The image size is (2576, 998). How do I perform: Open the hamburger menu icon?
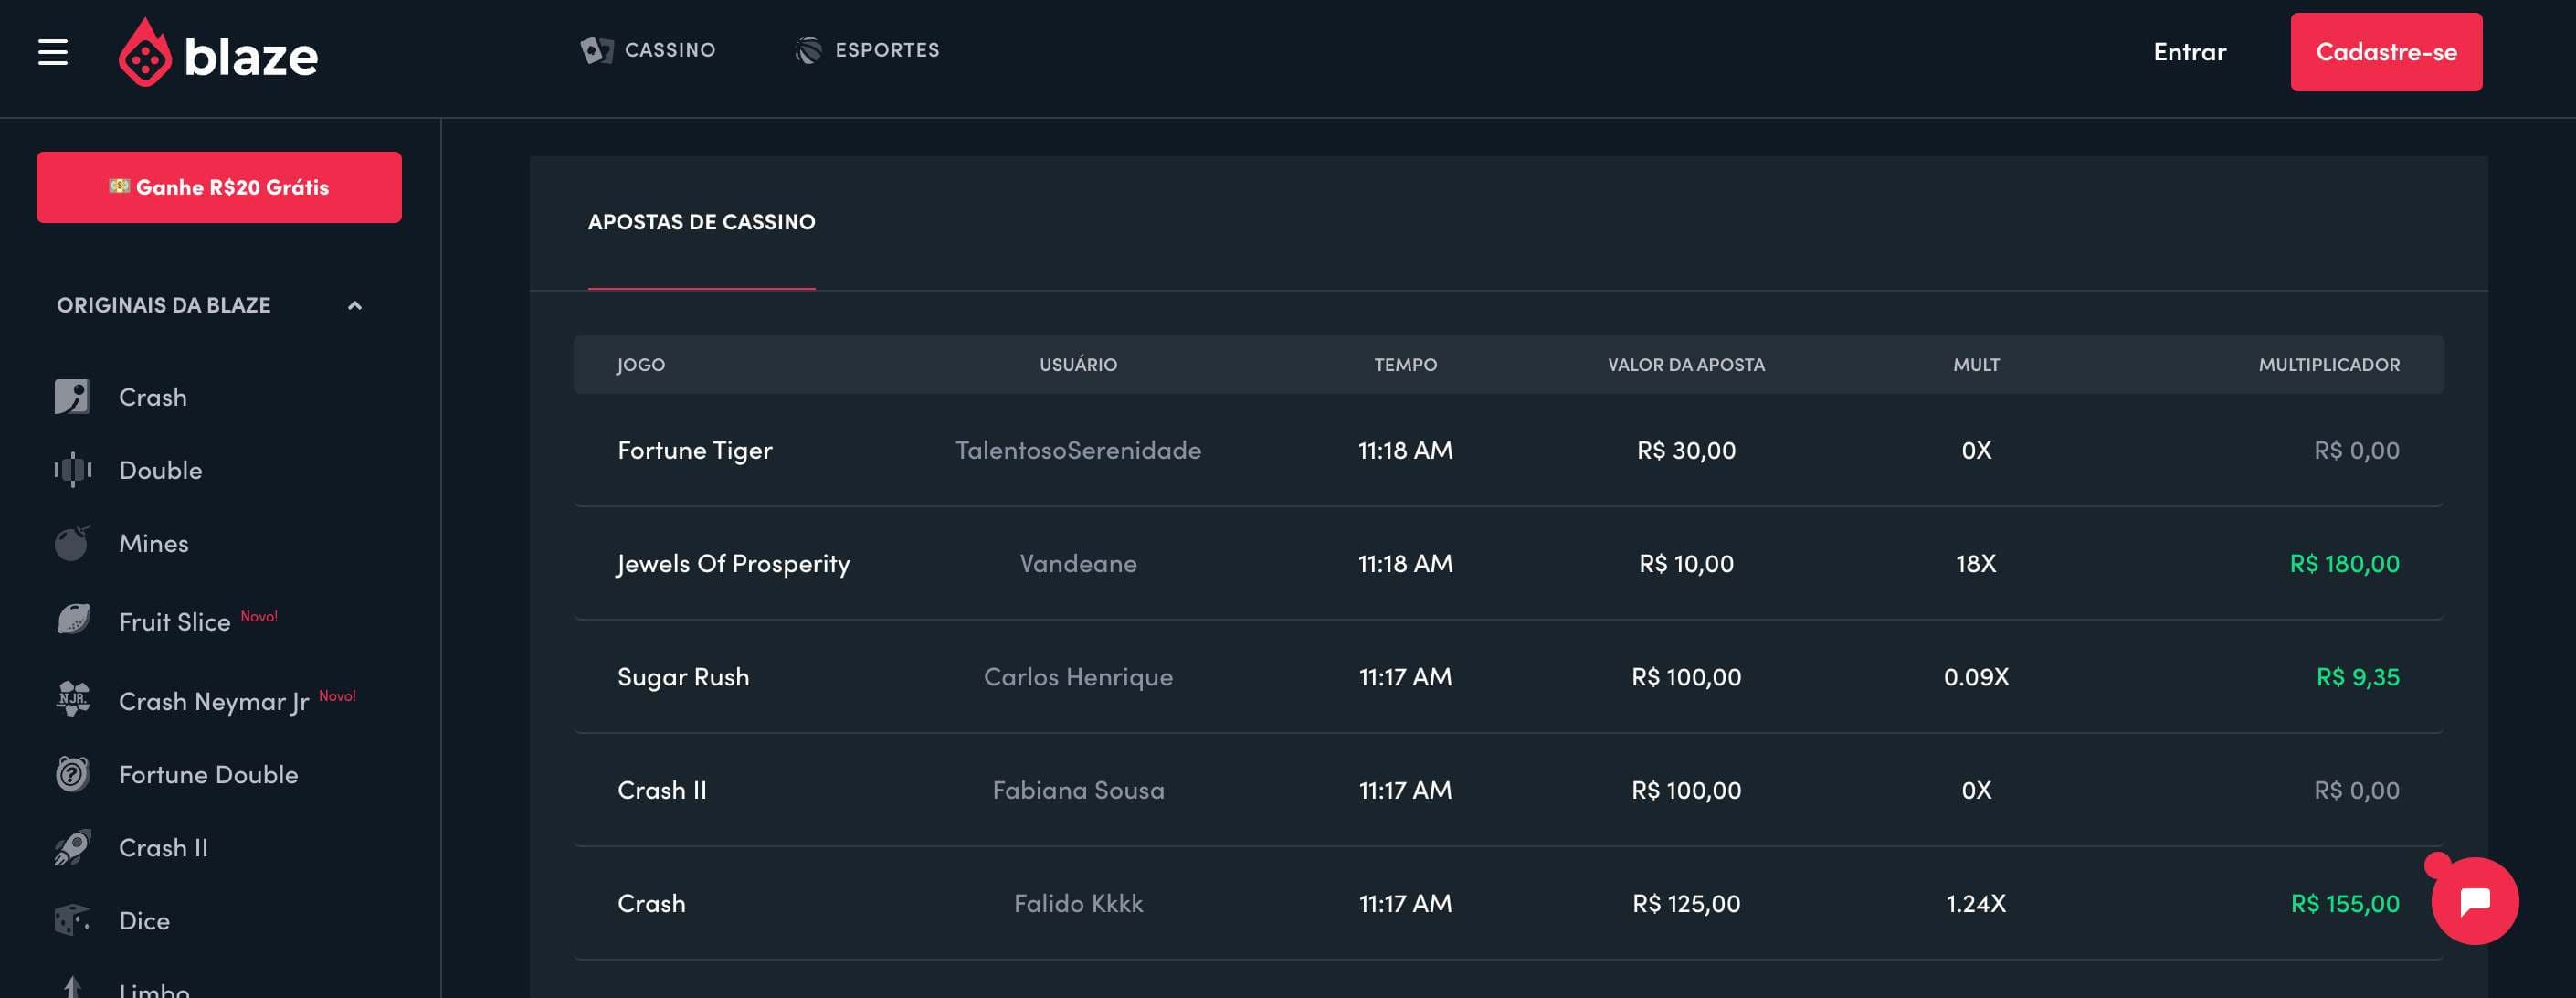tap(53, 52)
